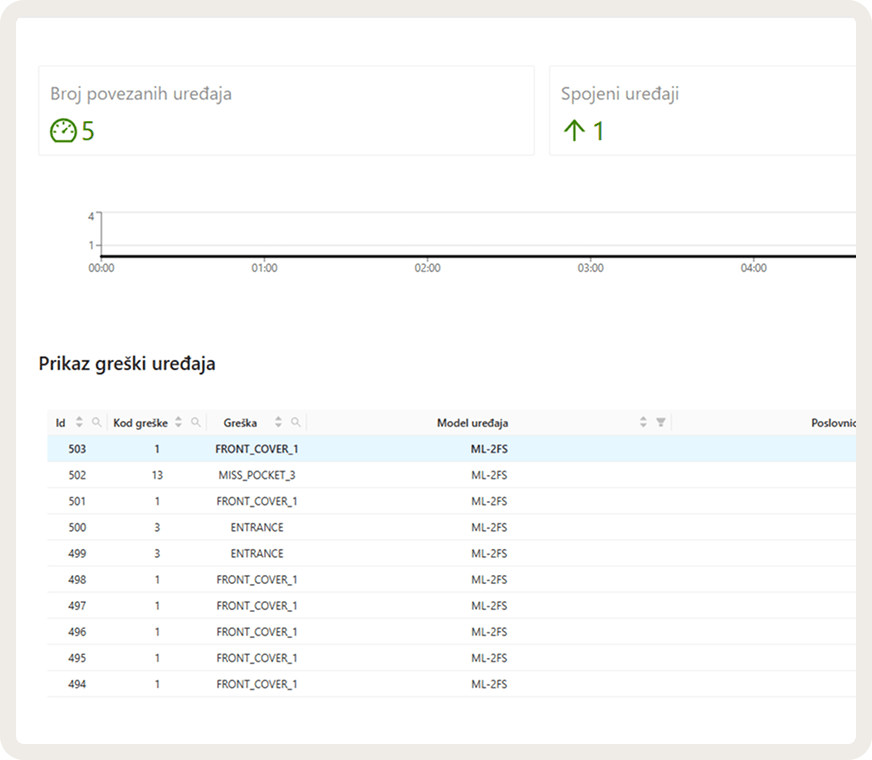
Task: Sort table by Id column arrows
Action: (x=80, y=422)
